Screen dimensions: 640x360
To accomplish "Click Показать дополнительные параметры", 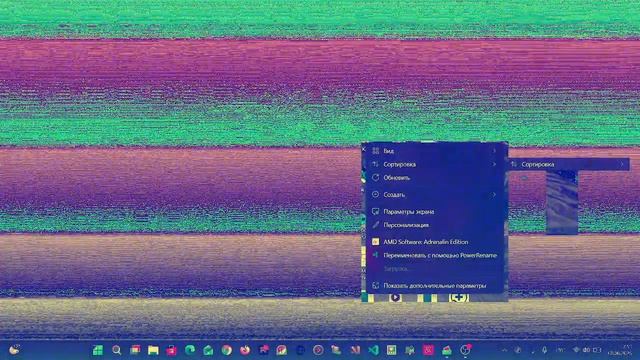I will (434, 286).
